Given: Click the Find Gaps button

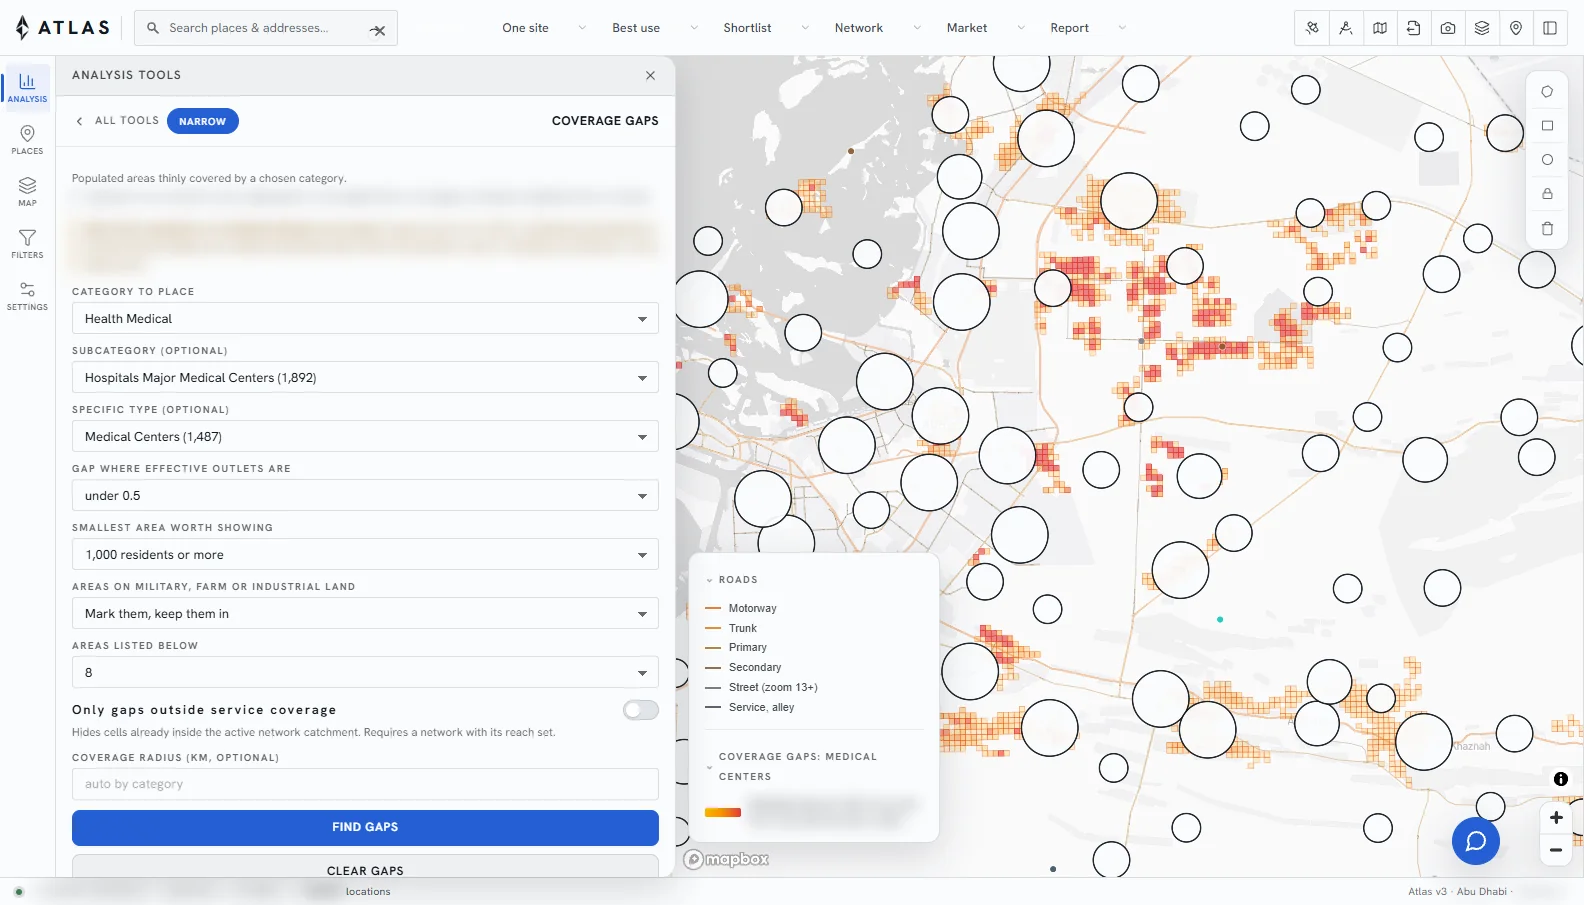Looking at the screenshot, I should tap(365, 827).
